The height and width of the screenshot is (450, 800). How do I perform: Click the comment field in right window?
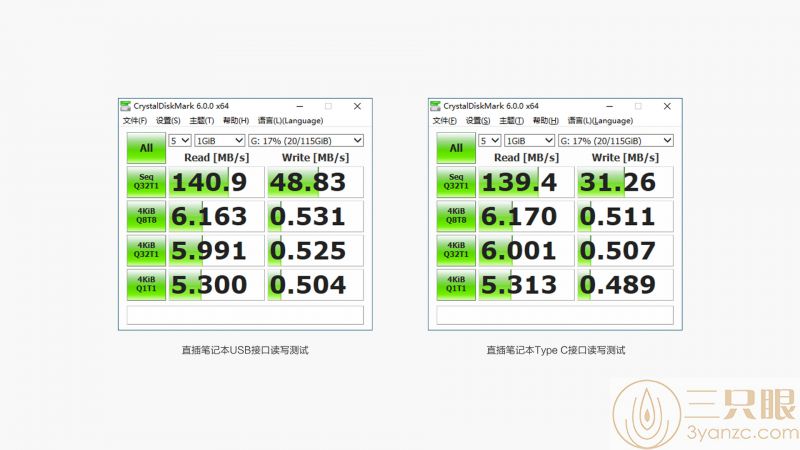tap(555, 315)
